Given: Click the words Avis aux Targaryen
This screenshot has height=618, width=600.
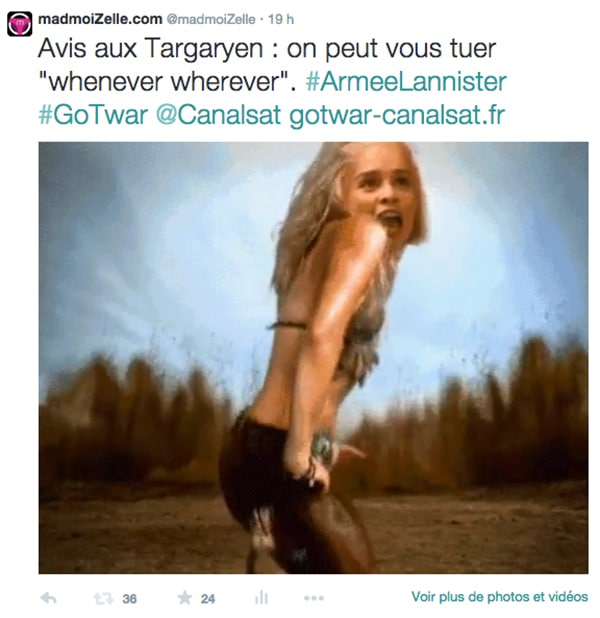Looking at the screenshot, I should pyautogui.click(x=151, y=49).
